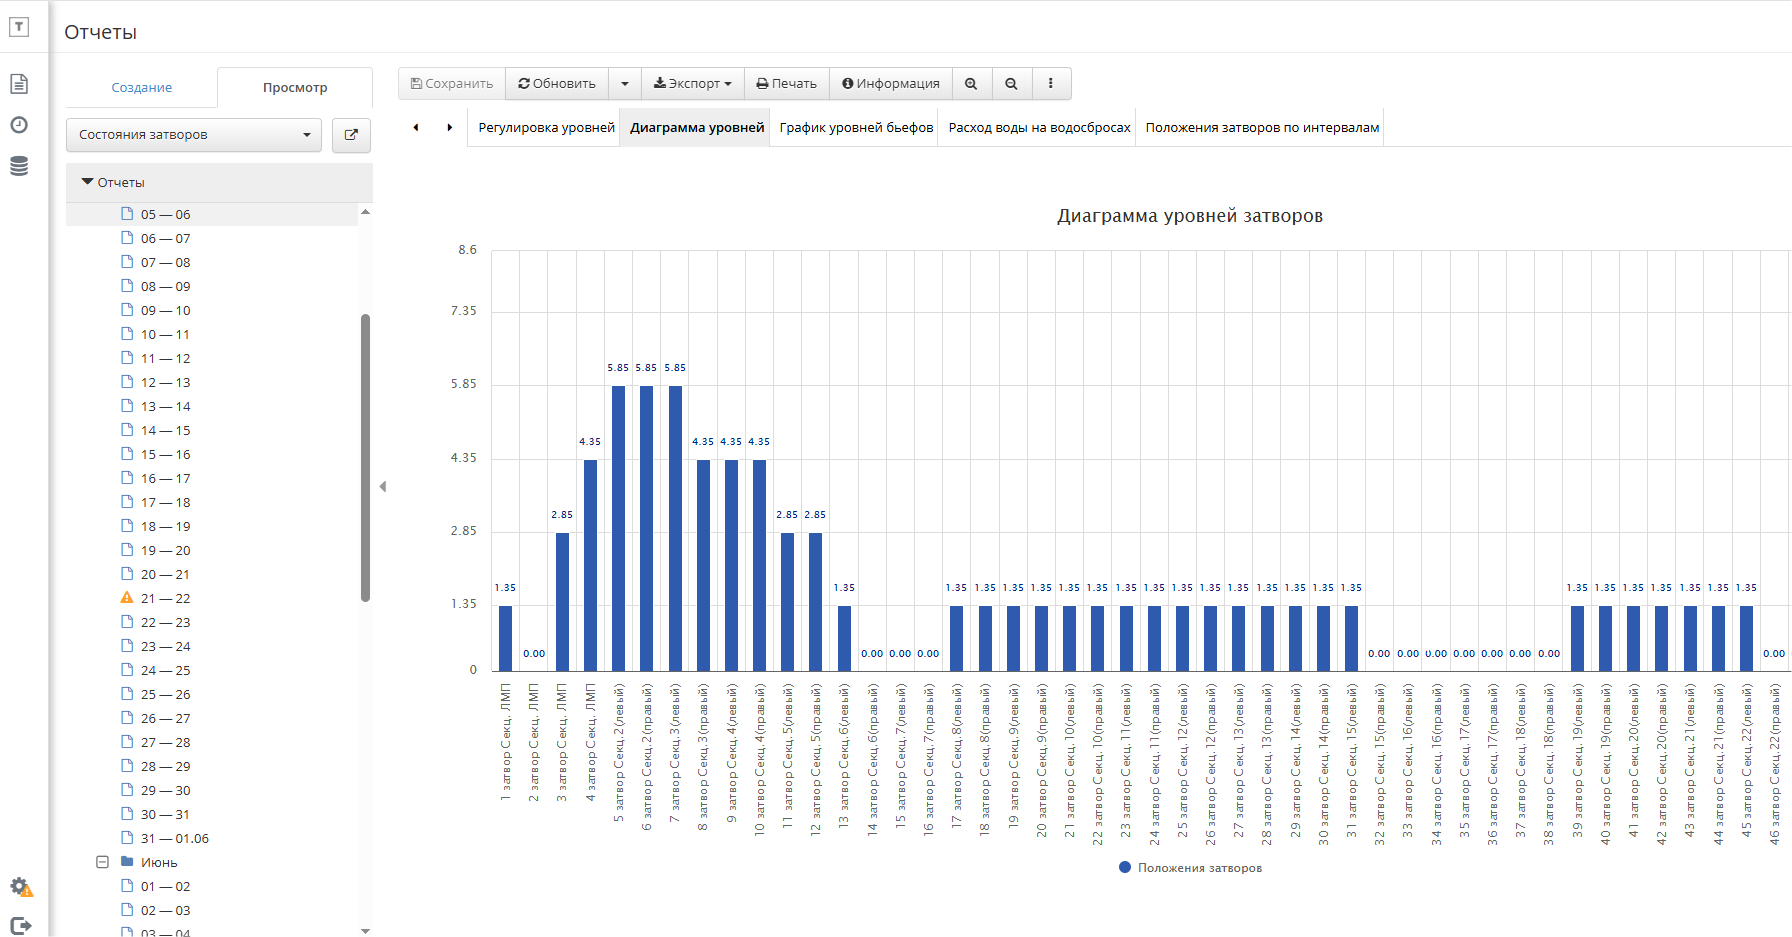Click the bar for 4 затвор Секц. ЛМП
1792x937 pixels.
pos(590,565)
